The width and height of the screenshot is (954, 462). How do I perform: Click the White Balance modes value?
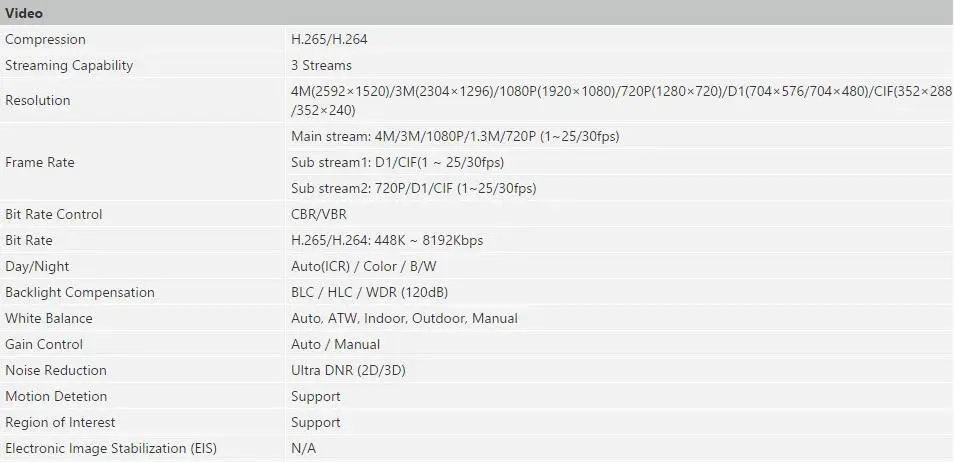pos(404,318)
